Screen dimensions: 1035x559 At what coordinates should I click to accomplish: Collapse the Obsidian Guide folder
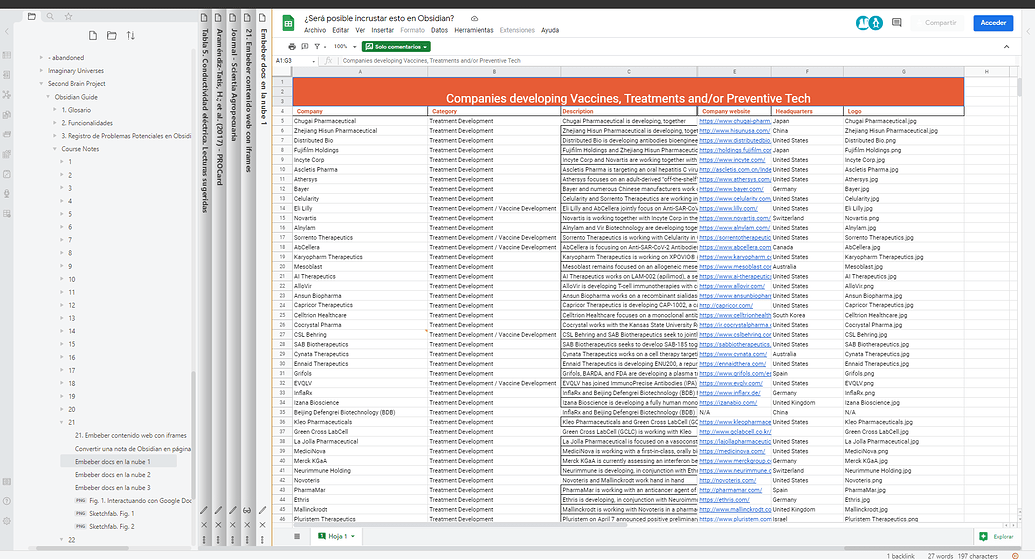pos(48,97)
